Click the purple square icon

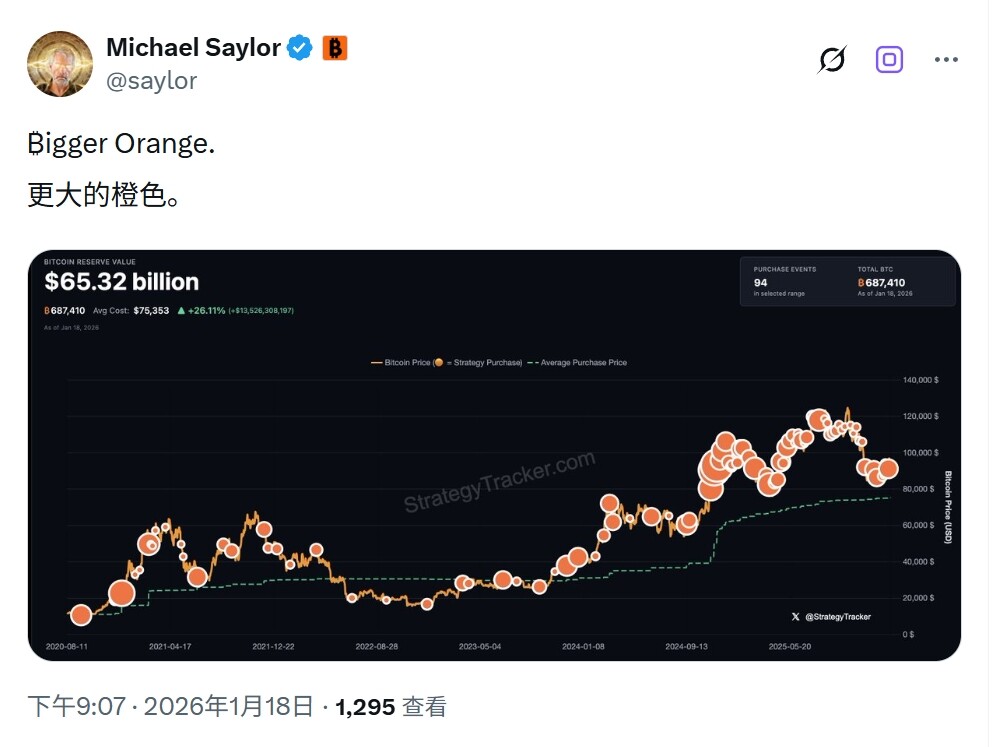tap(889, 60)
